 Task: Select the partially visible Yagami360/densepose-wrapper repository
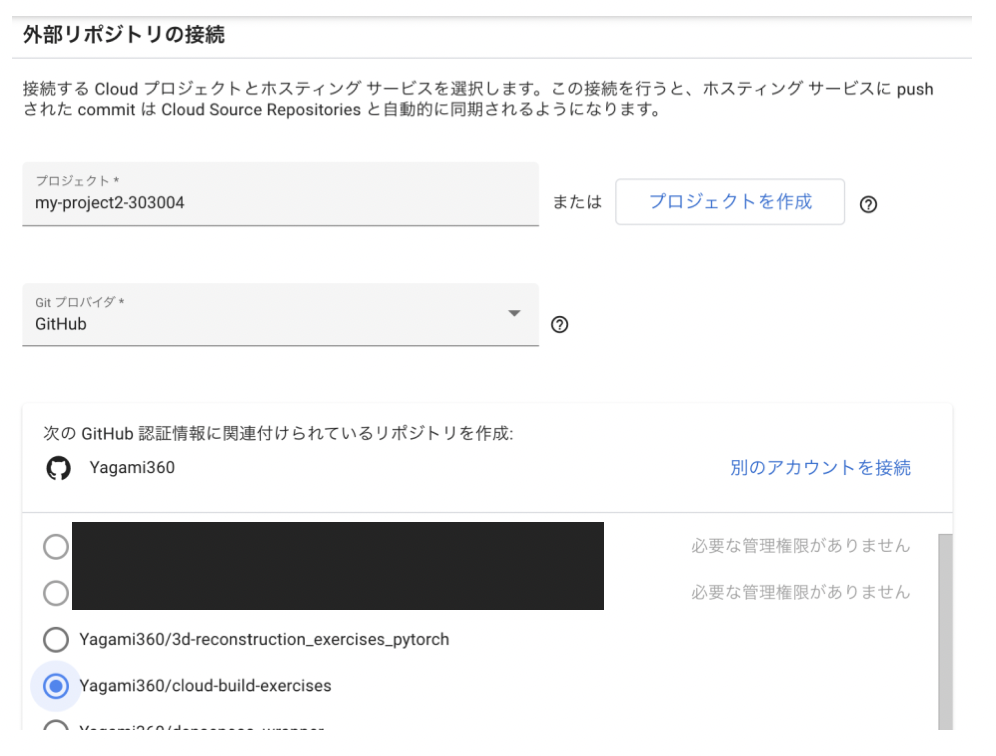(x=55, y=728)
